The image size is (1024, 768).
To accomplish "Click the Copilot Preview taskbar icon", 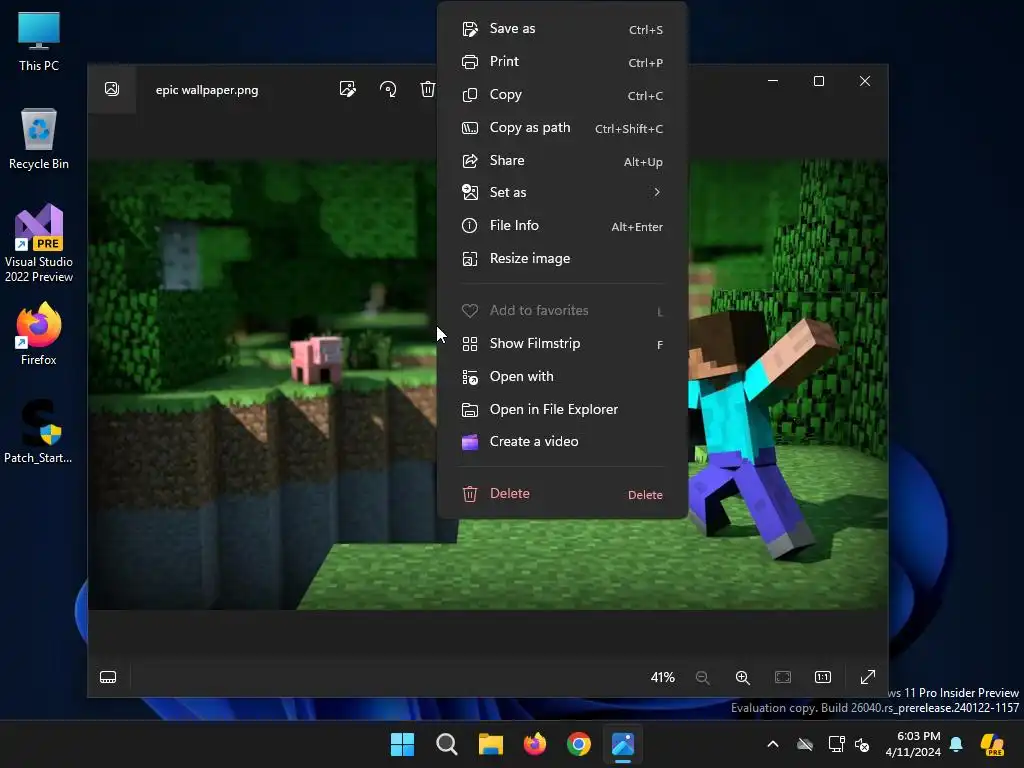I will coord(992,744).
